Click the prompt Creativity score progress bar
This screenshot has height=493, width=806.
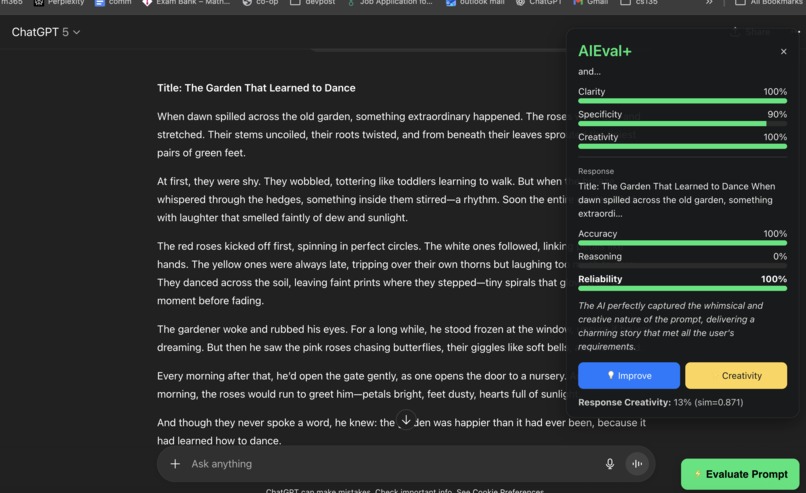[x=682, y=147]
